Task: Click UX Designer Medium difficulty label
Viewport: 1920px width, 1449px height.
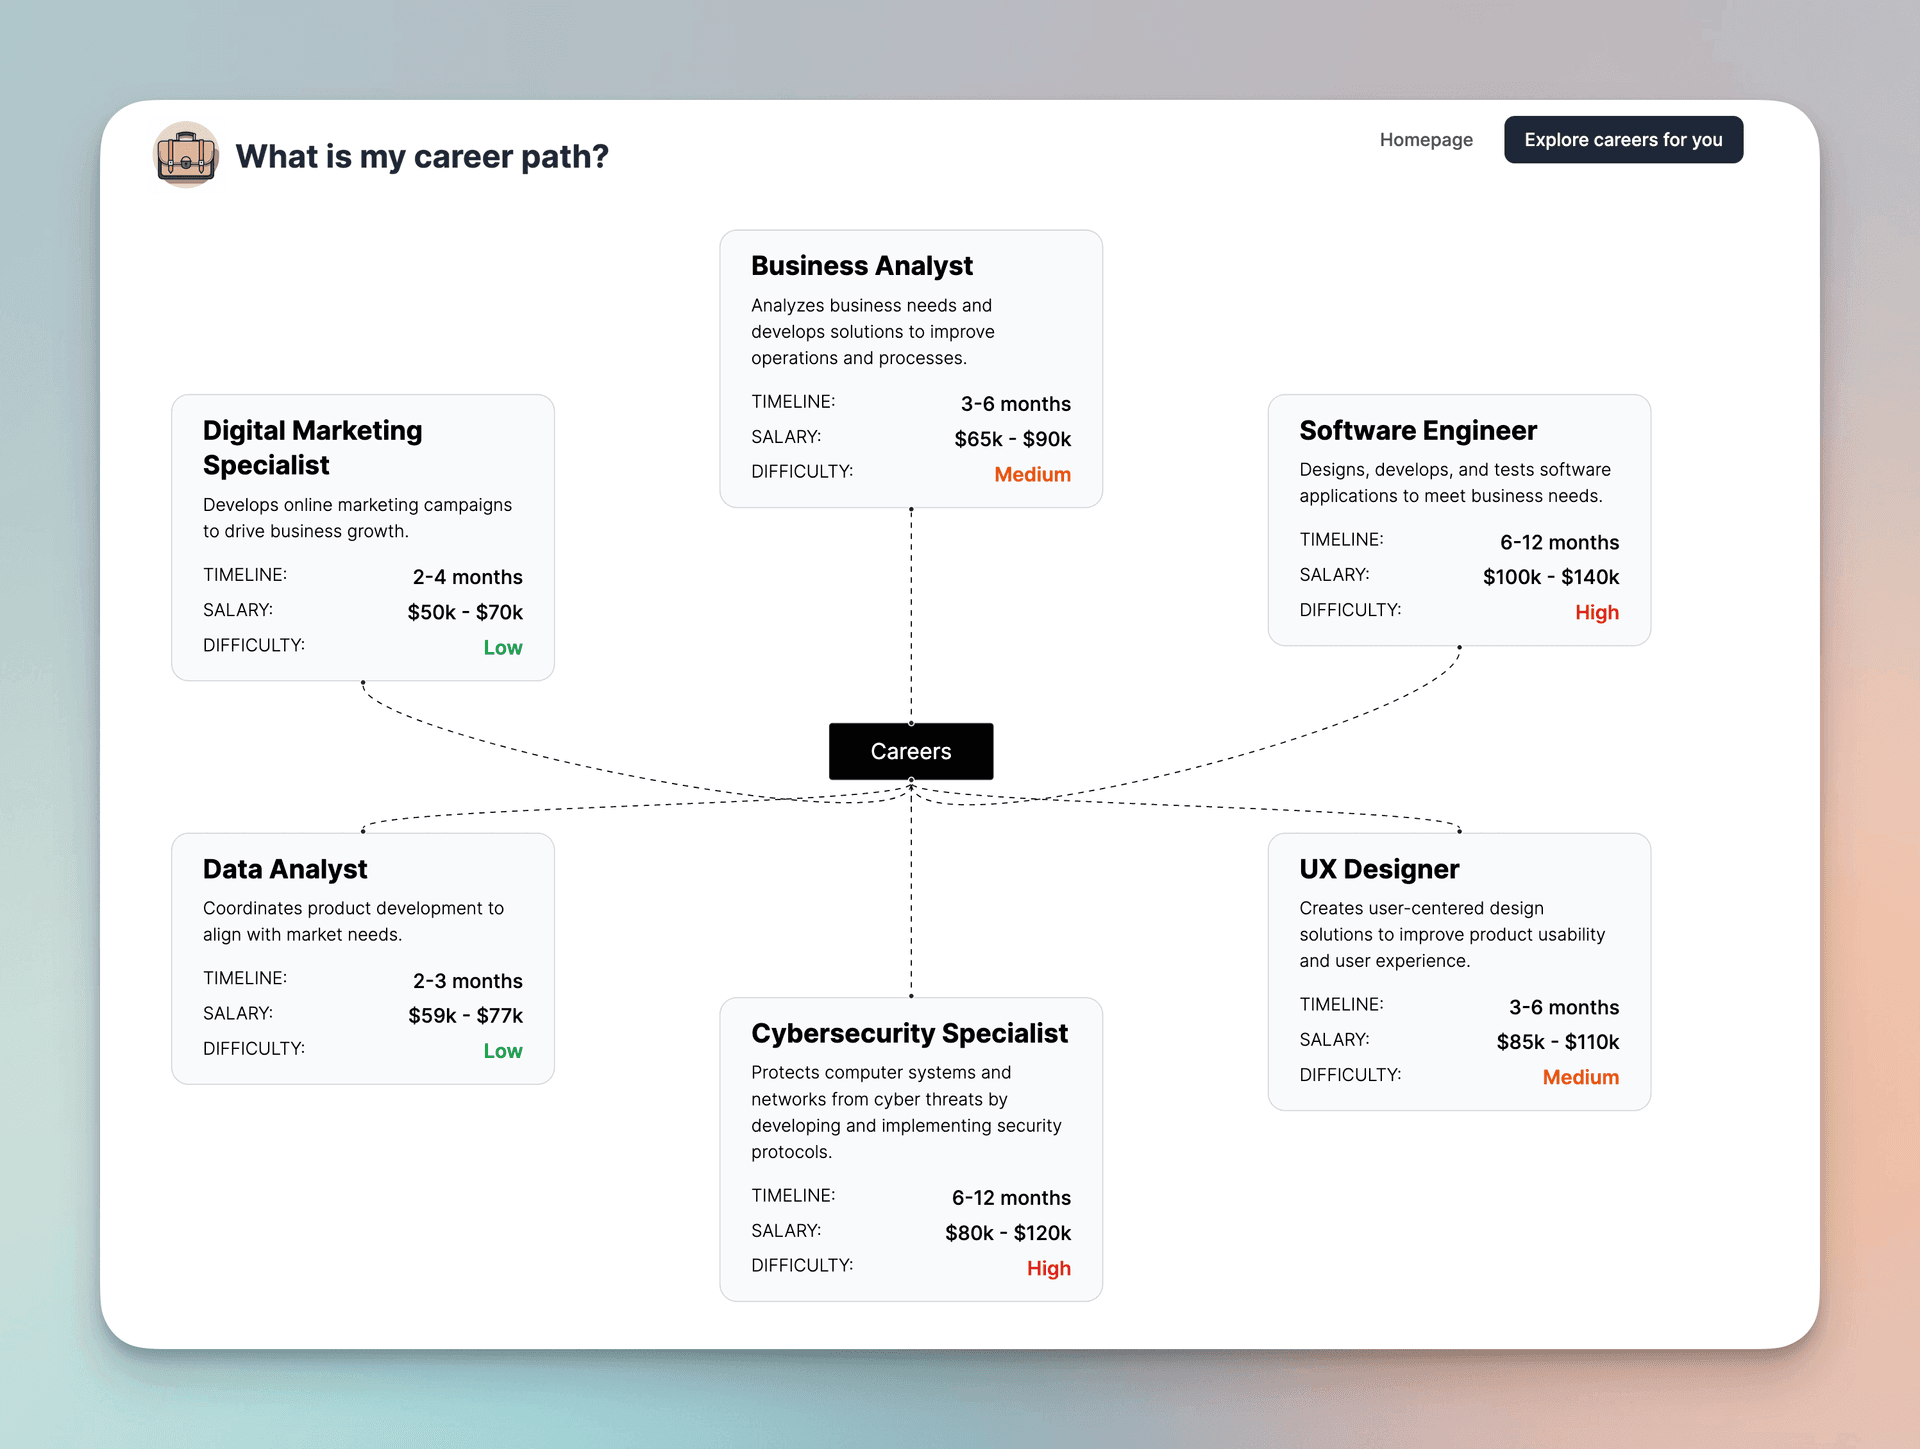Action: (1580, 1077)
